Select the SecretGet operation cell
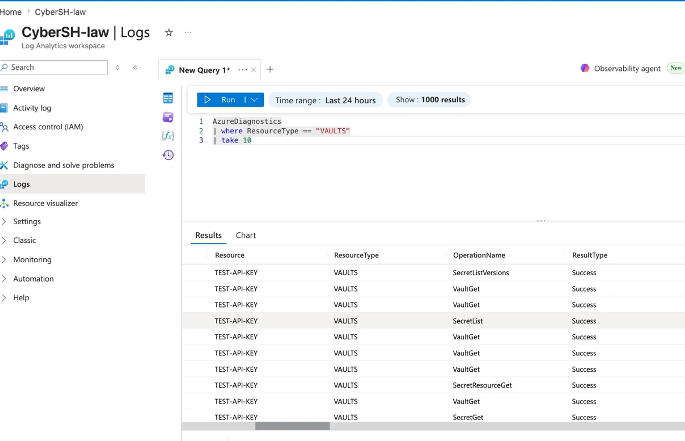The height and width of the screenshot is (441, 685). [468, 417]
